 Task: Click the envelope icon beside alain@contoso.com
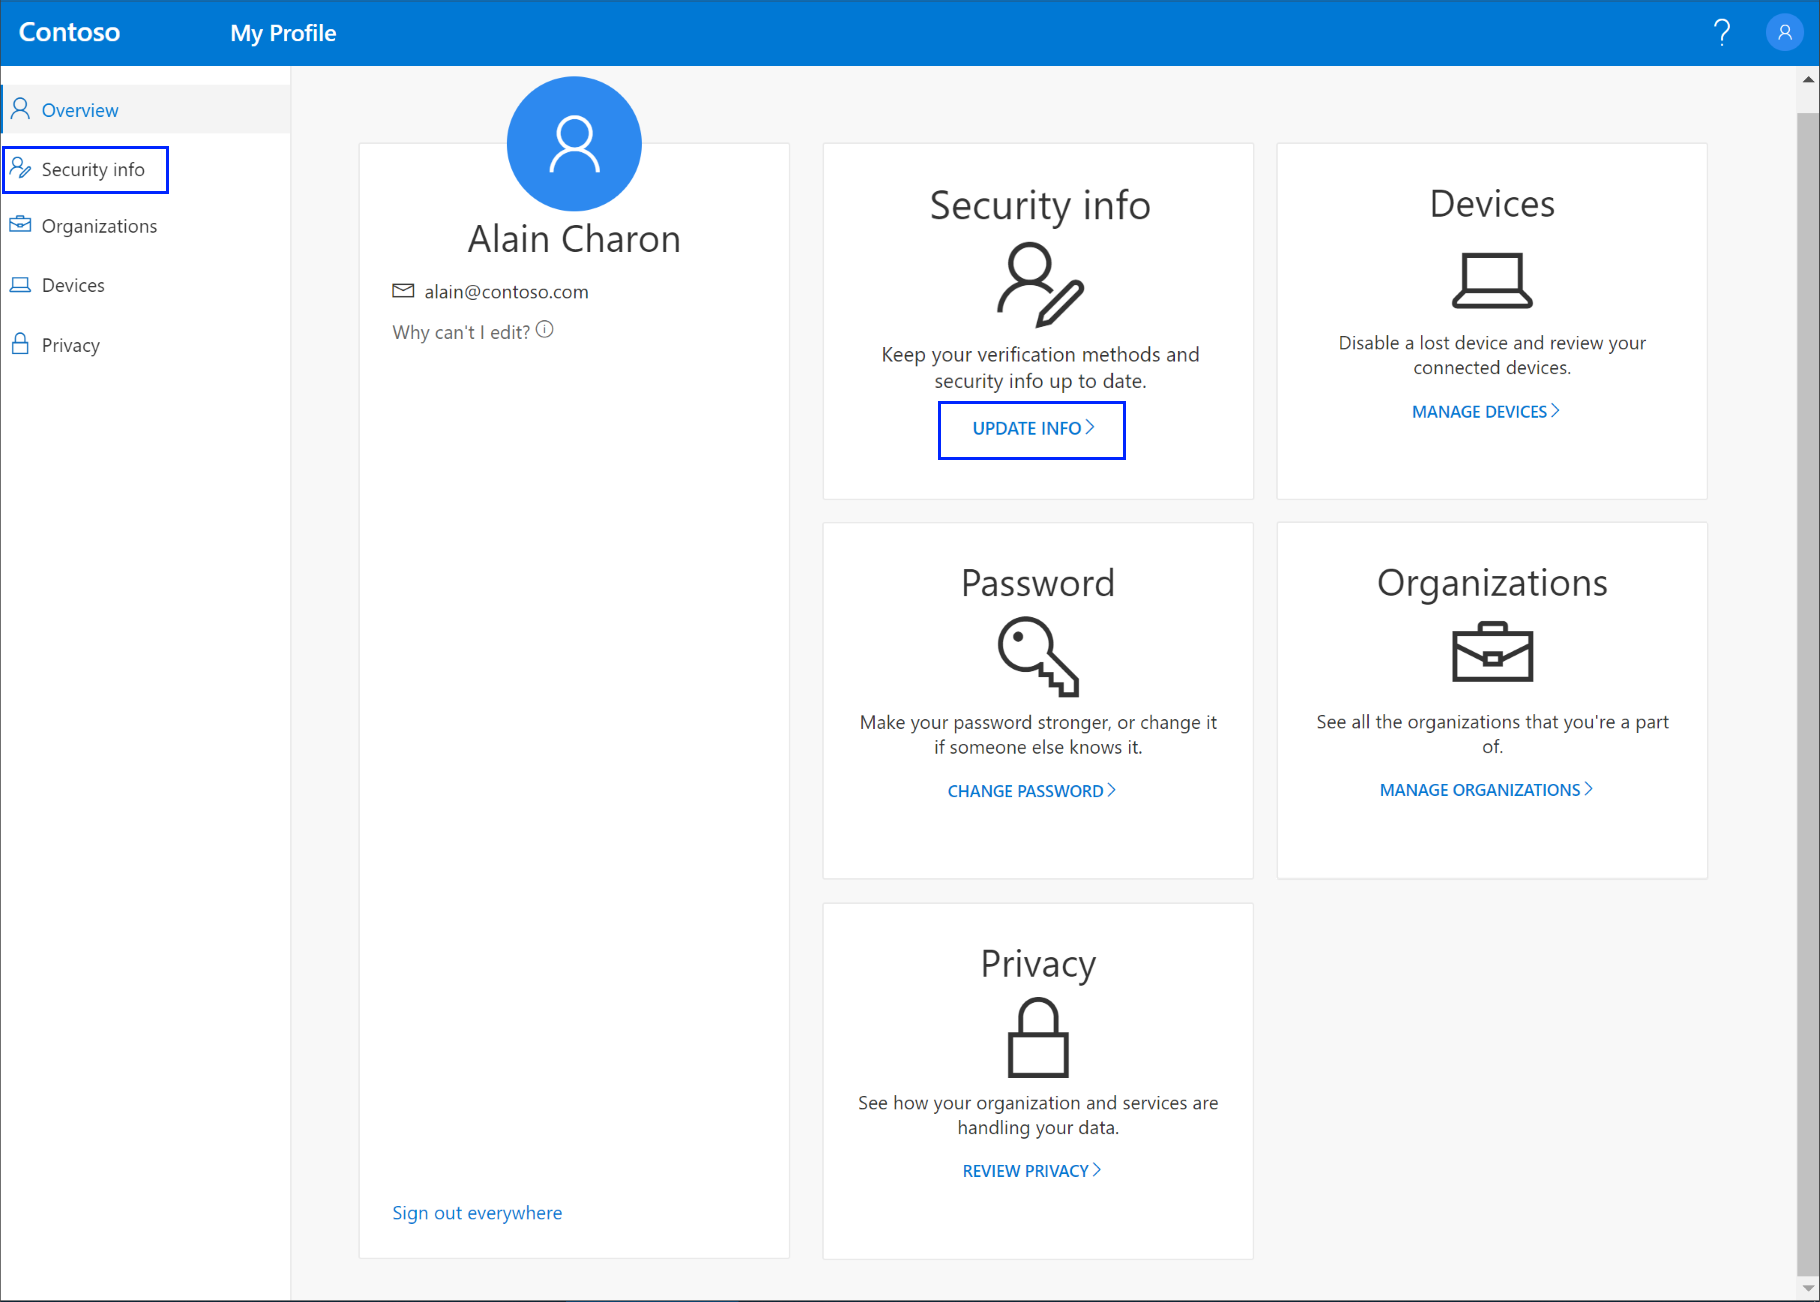point(403,291)
